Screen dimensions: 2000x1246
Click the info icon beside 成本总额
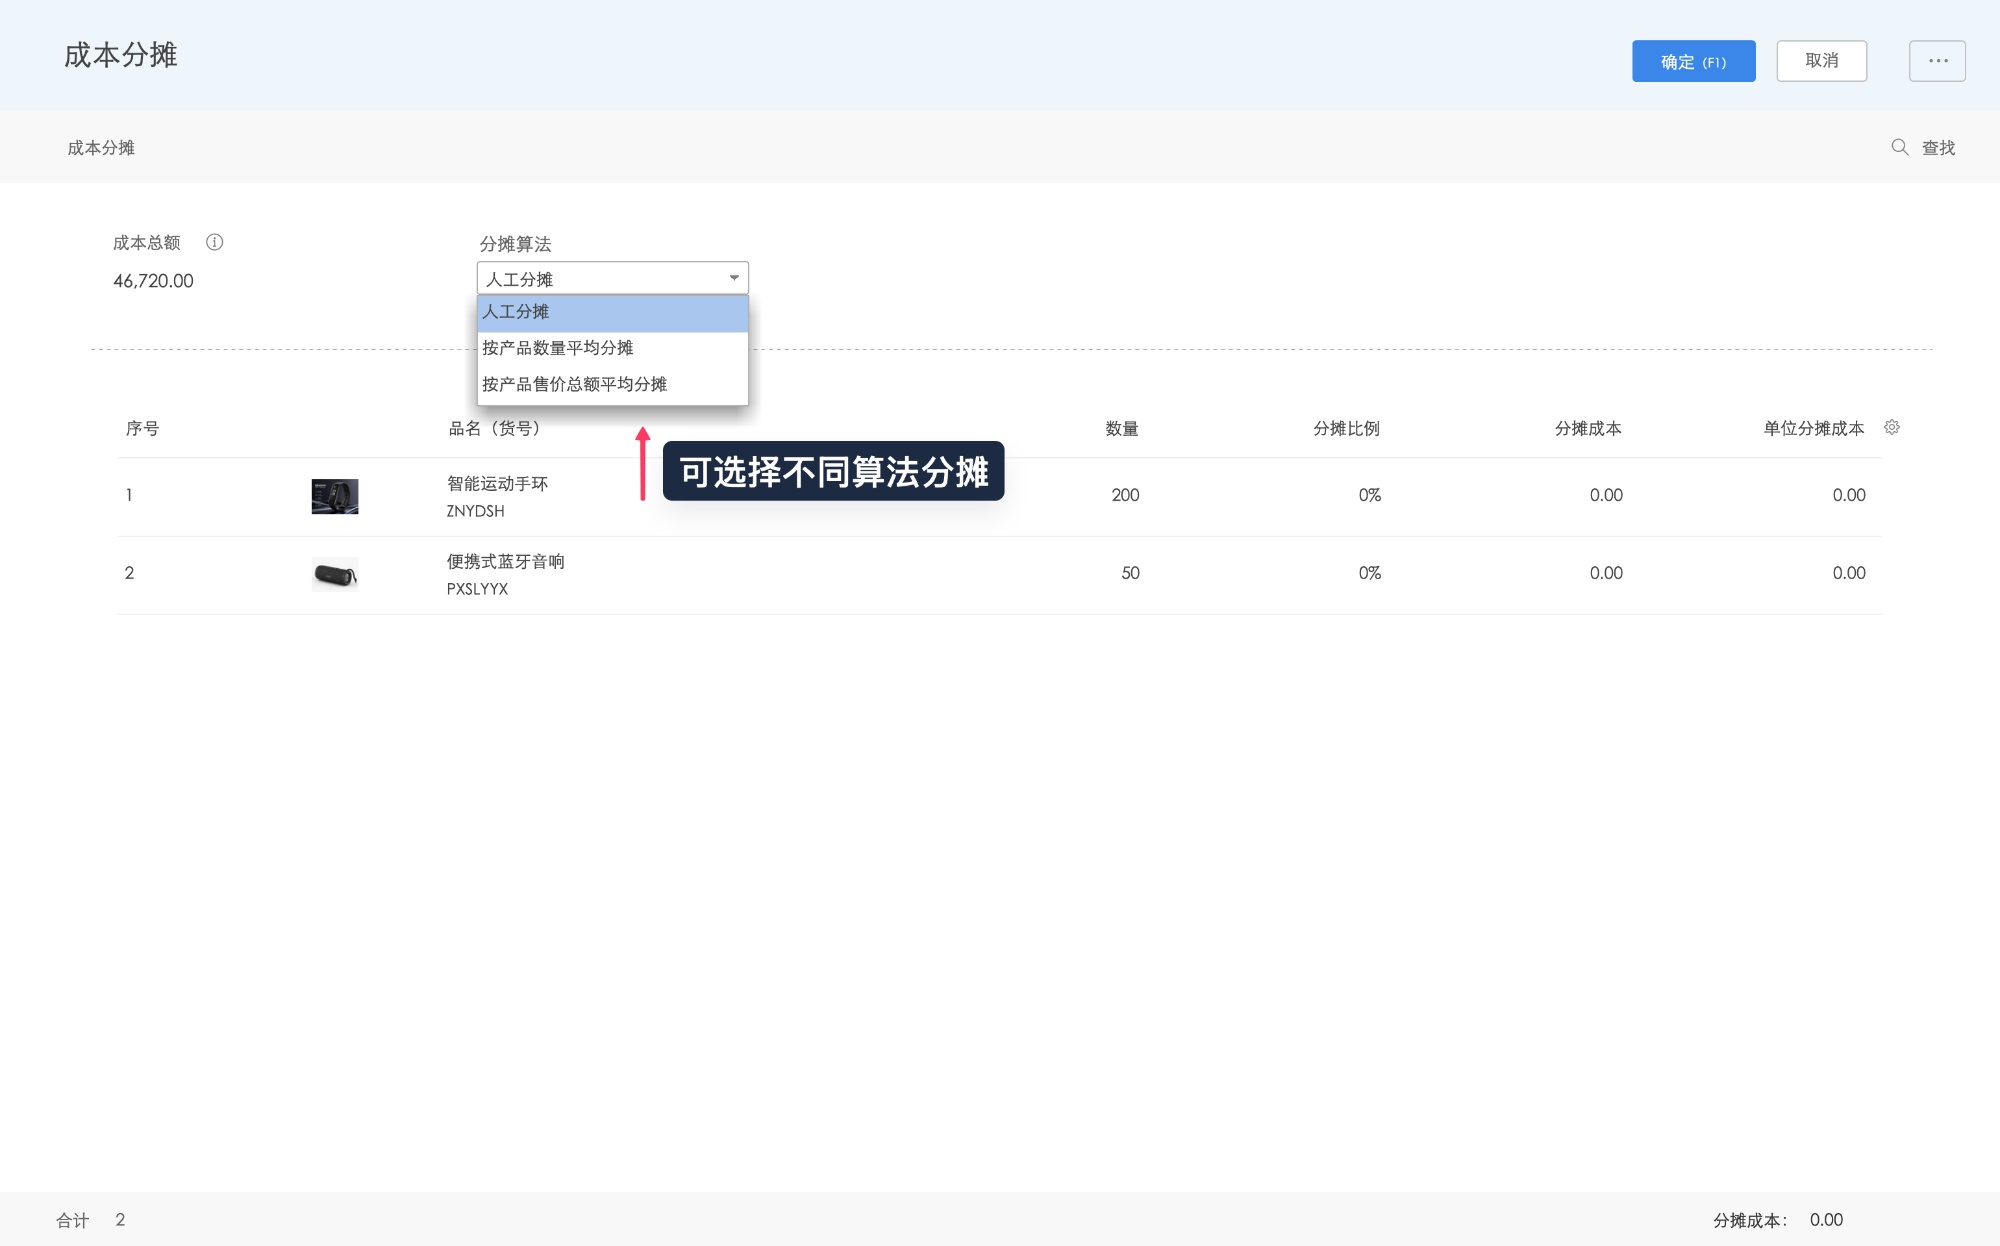click(x=214, y=242)
